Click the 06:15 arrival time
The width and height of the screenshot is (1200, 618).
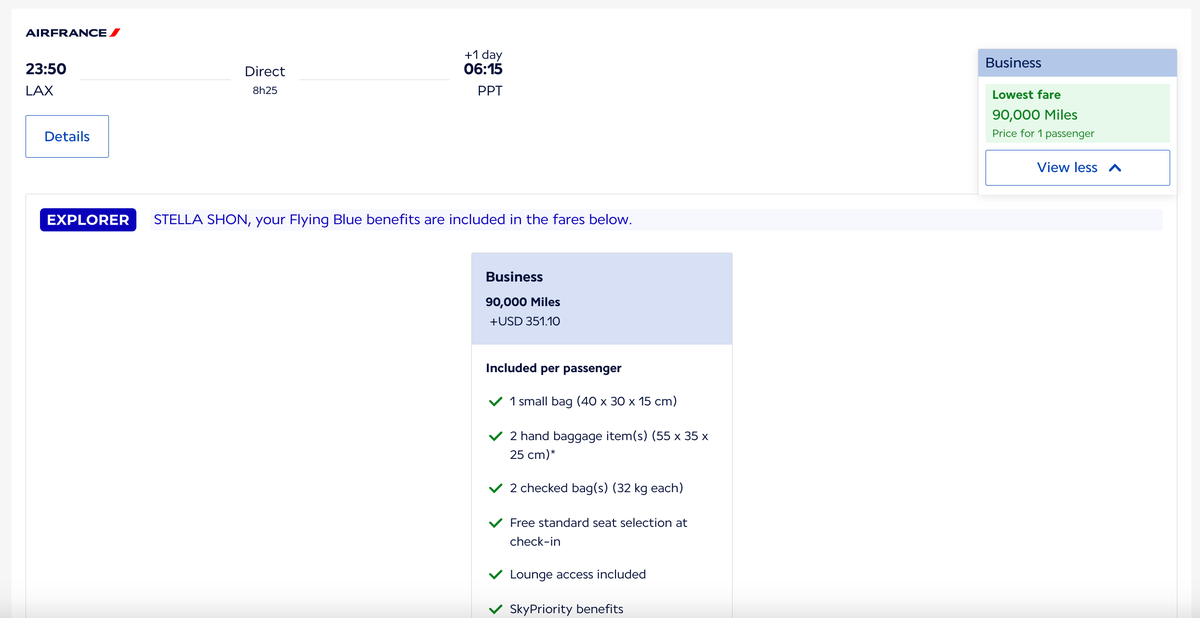tap(483, 70)
